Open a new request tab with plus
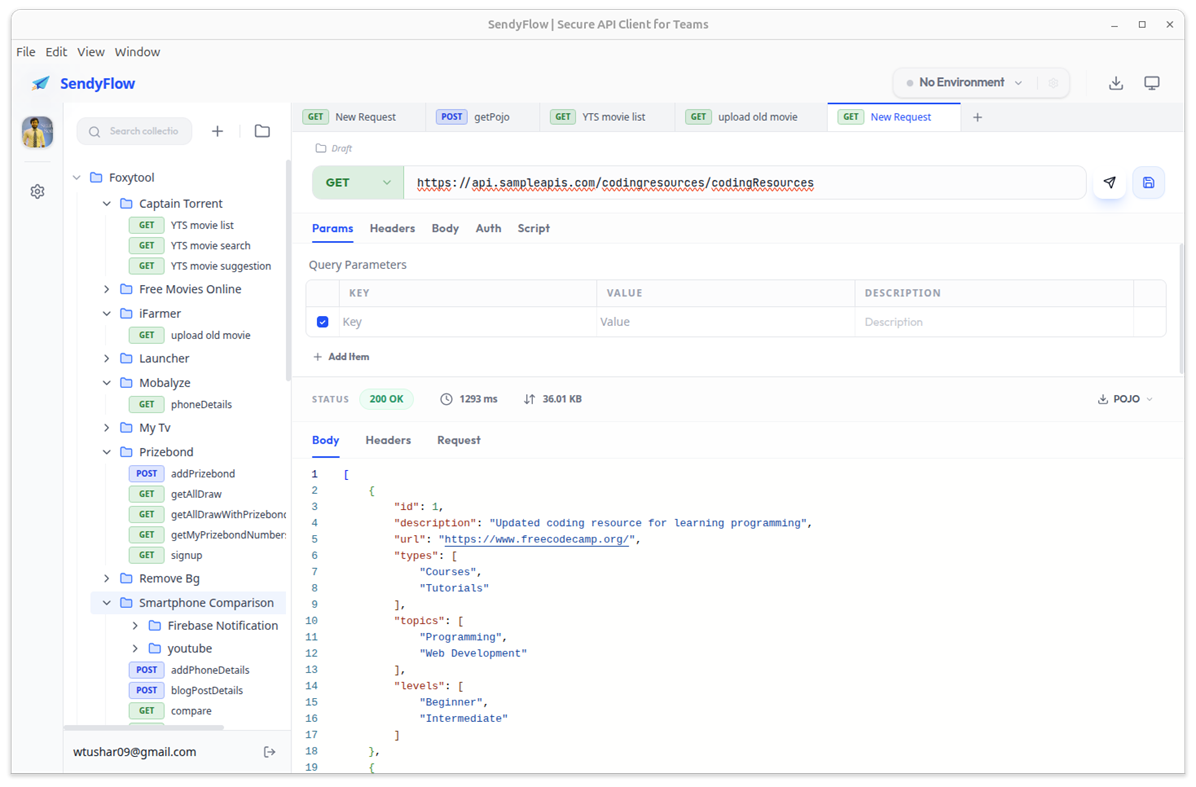The height and width of the screenshot is (787, 1196). (977, 117)
